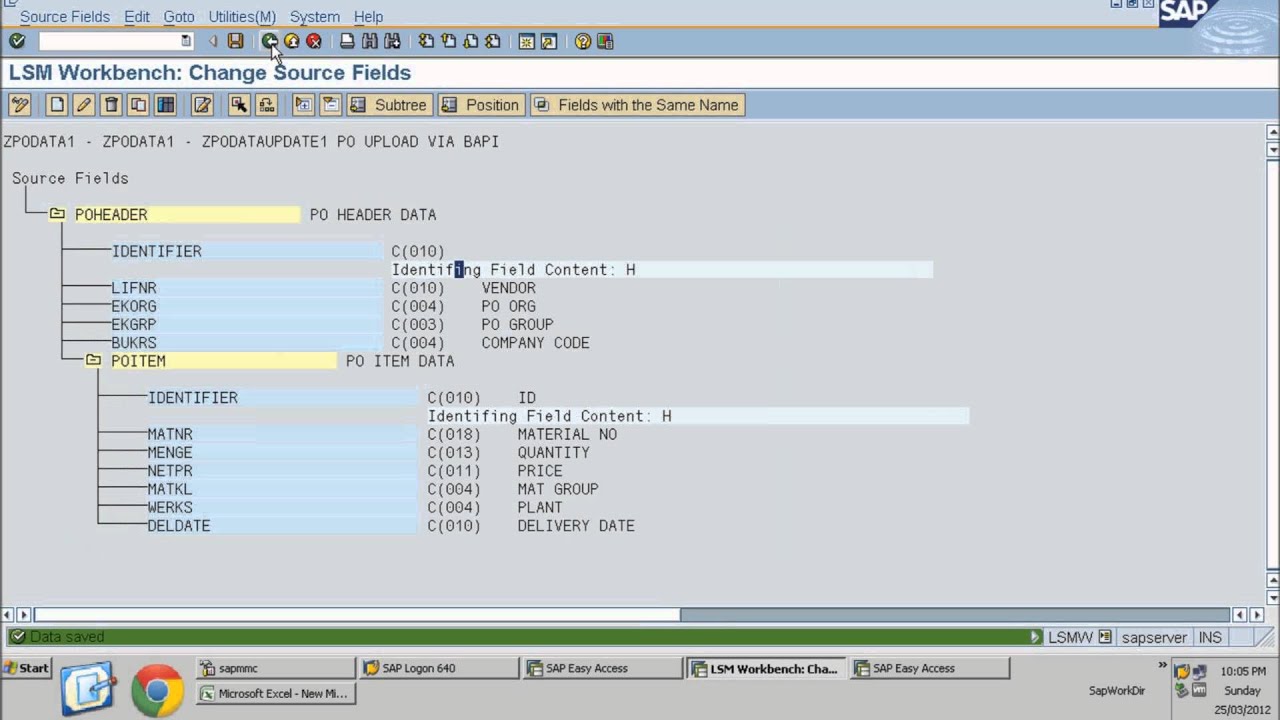Click the Display/Change pencil-glasses icon
Viewport: 1280px width, 720px height.
click(x=20, y=105)
